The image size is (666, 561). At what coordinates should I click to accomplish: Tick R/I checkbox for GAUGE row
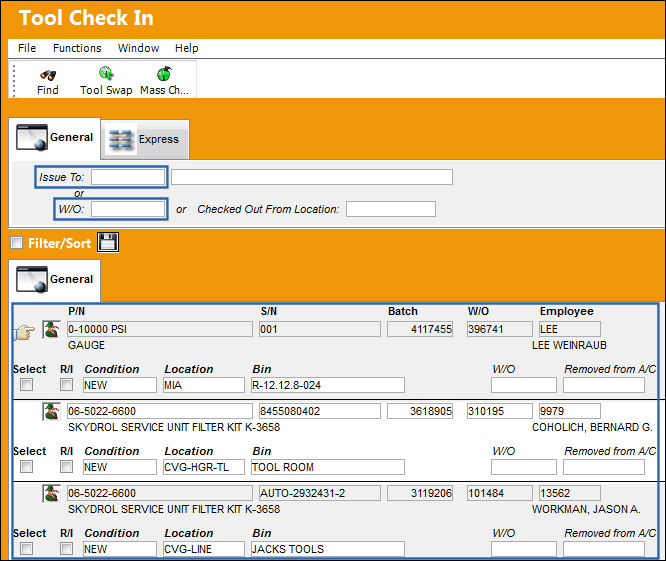(66, 385)
